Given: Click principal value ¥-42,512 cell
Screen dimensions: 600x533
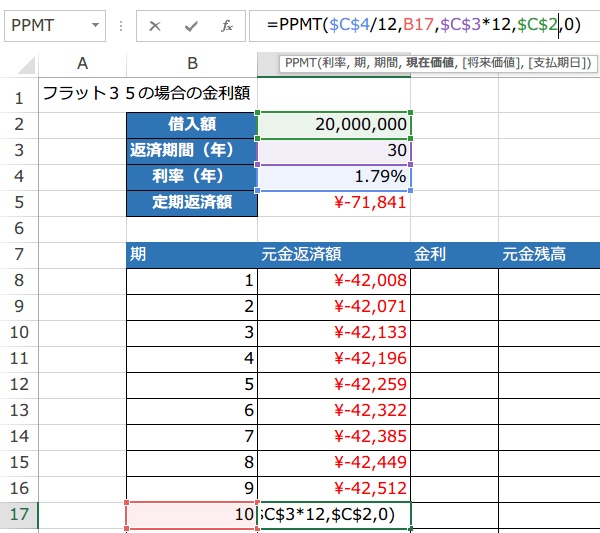Looking at the screenshot, I should point(334,489).
